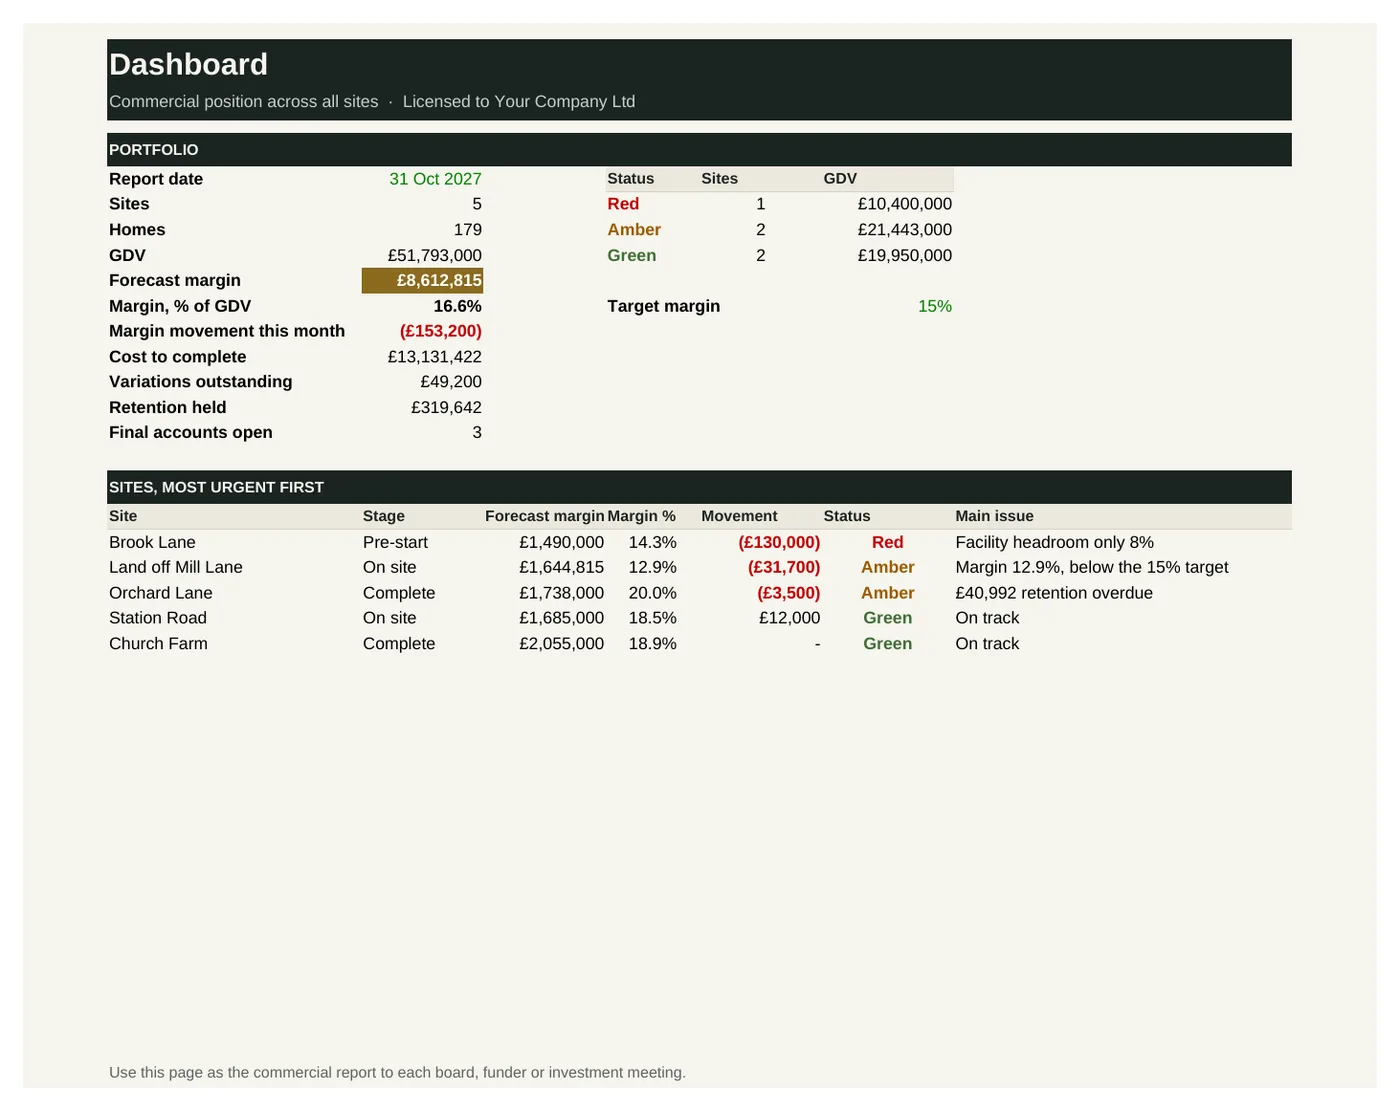
Task: Select Station Road movement £12,000
Action: (x=789, y=618)
